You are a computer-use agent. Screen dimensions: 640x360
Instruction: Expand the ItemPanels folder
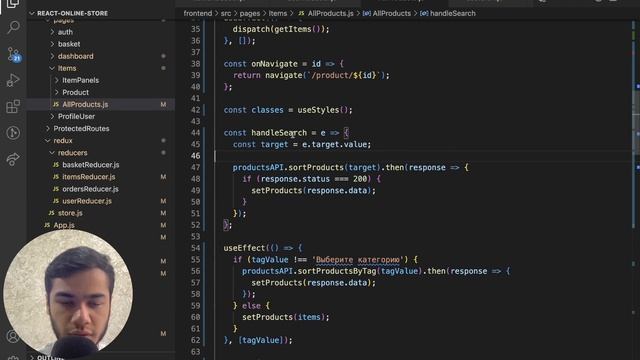tap(57, 80)
